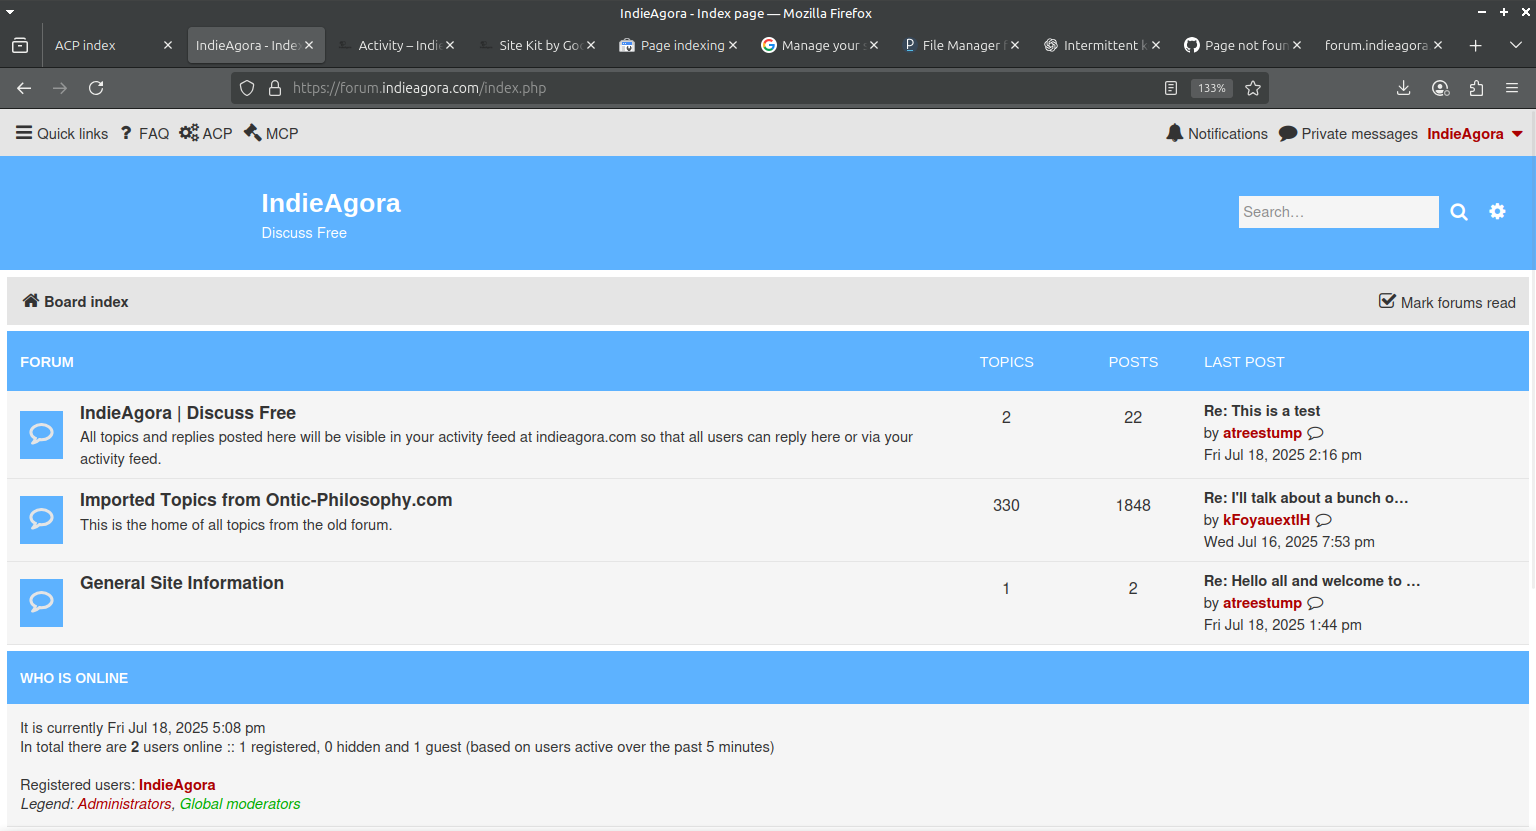Switch to Site Kit by Google tab
This screenshot has height=831, width=1536.
tap(540, 45)
